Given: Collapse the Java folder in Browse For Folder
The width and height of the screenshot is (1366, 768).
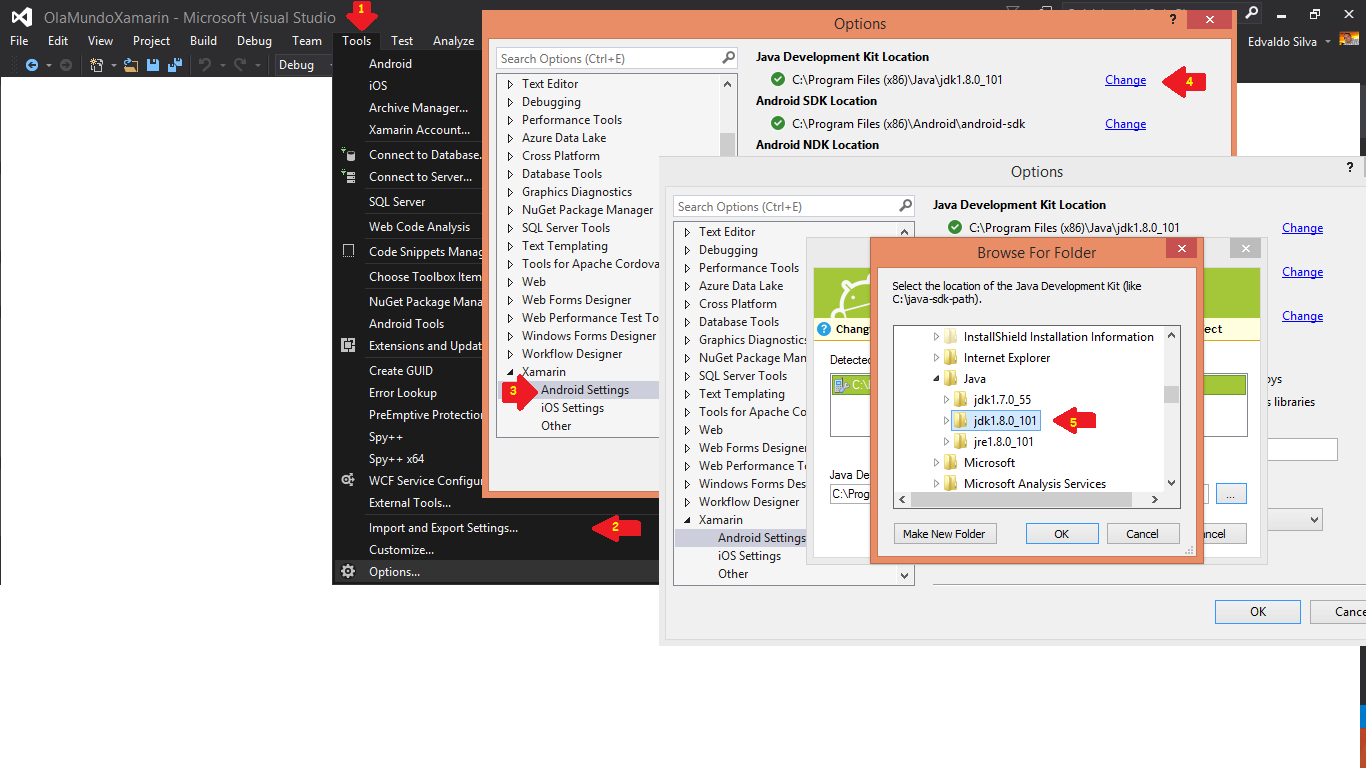Looking at the screenshot, I should pos(937,379).
